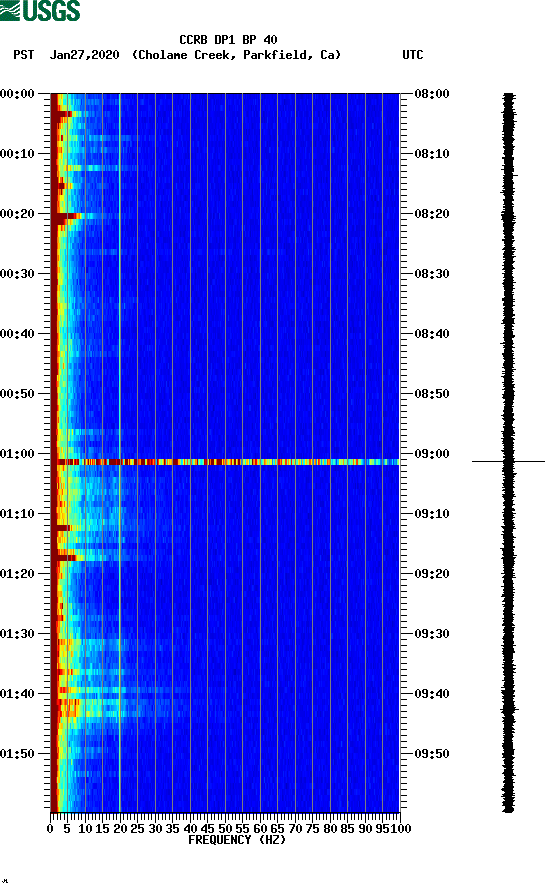Image resolution: width=552 pixels, height=892 pixels.
Task: Click the 01:10 PST time label
Action: [18, 514]
